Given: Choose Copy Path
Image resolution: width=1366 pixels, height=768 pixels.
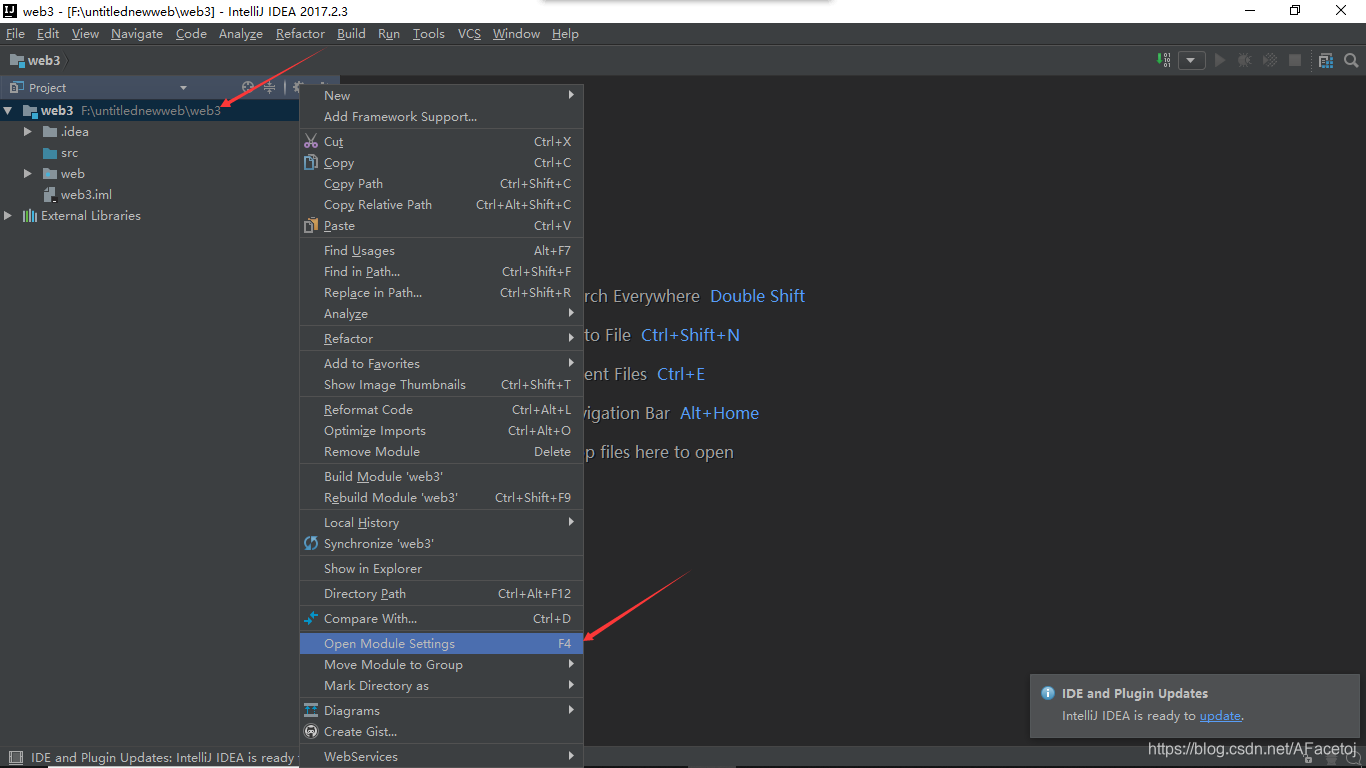Looking at the screenshot, I should (441, 184).
